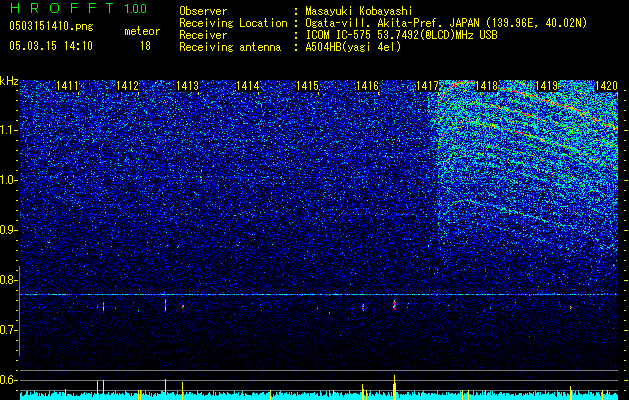
Task: Click the Receiving antenna label
Action: pyautogui.click(x=230, y=47)
